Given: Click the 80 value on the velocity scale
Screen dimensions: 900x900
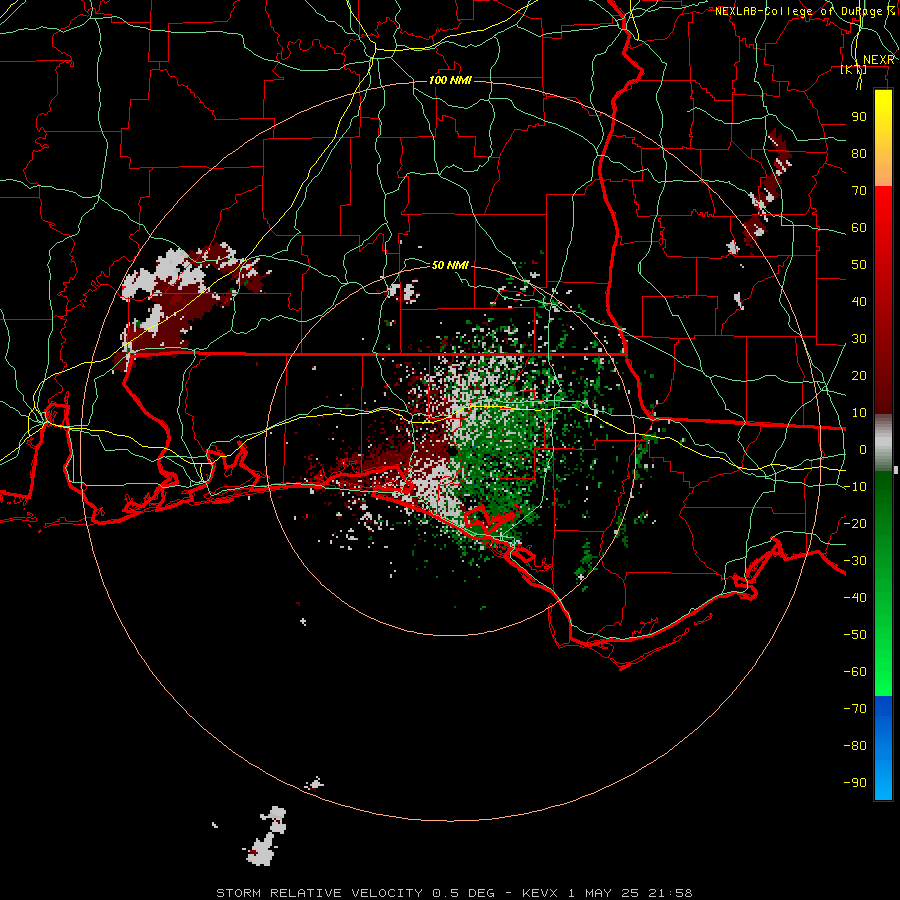Looking at the screenshot, I should click(x=859, y=153).
